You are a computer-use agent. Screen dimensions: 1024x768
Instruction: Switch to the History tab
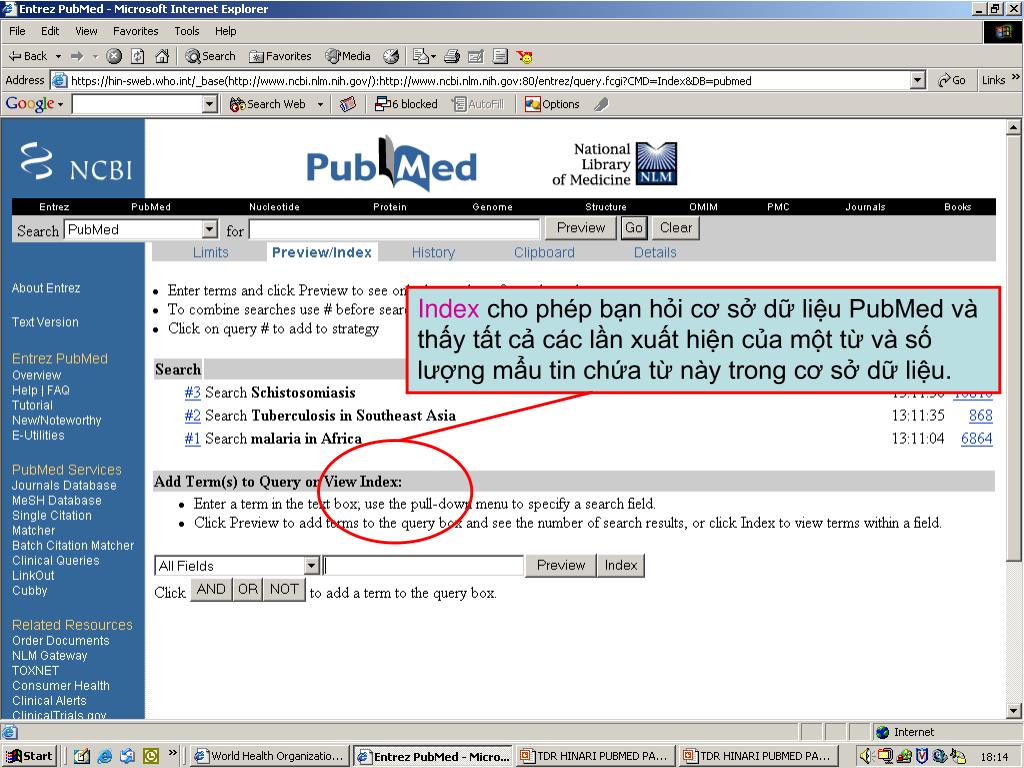[433, 252]
